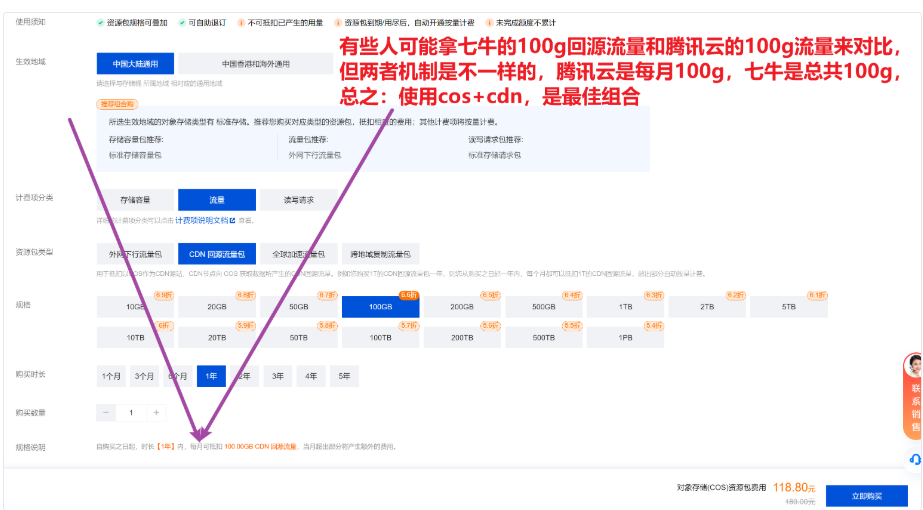Click the minus icon for purchase quantity
Viewport: 923px width, 510px height.
point(106,413)
